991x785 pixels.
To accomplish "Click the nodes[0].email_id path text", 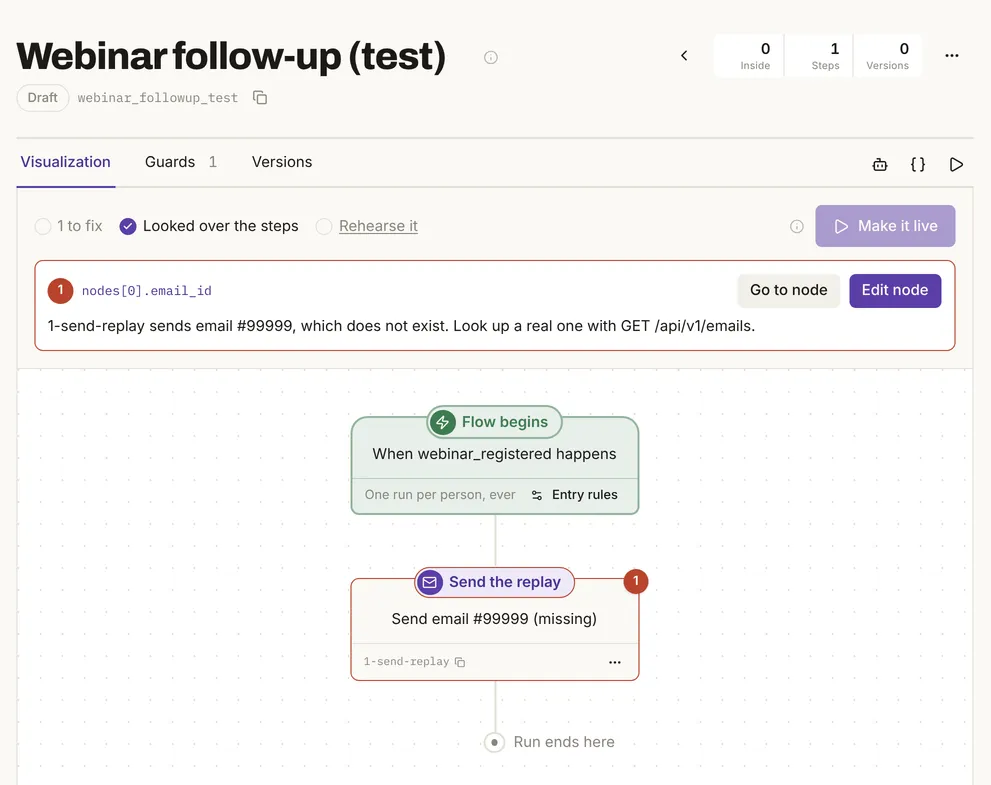I will 147,291.
